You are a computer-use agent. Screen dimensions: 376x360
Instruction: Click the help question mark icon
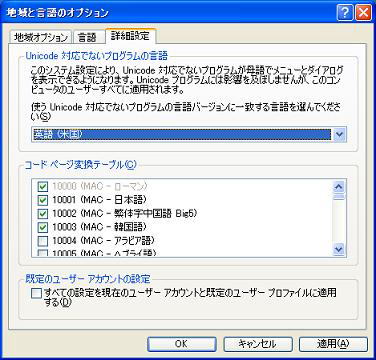345,13
